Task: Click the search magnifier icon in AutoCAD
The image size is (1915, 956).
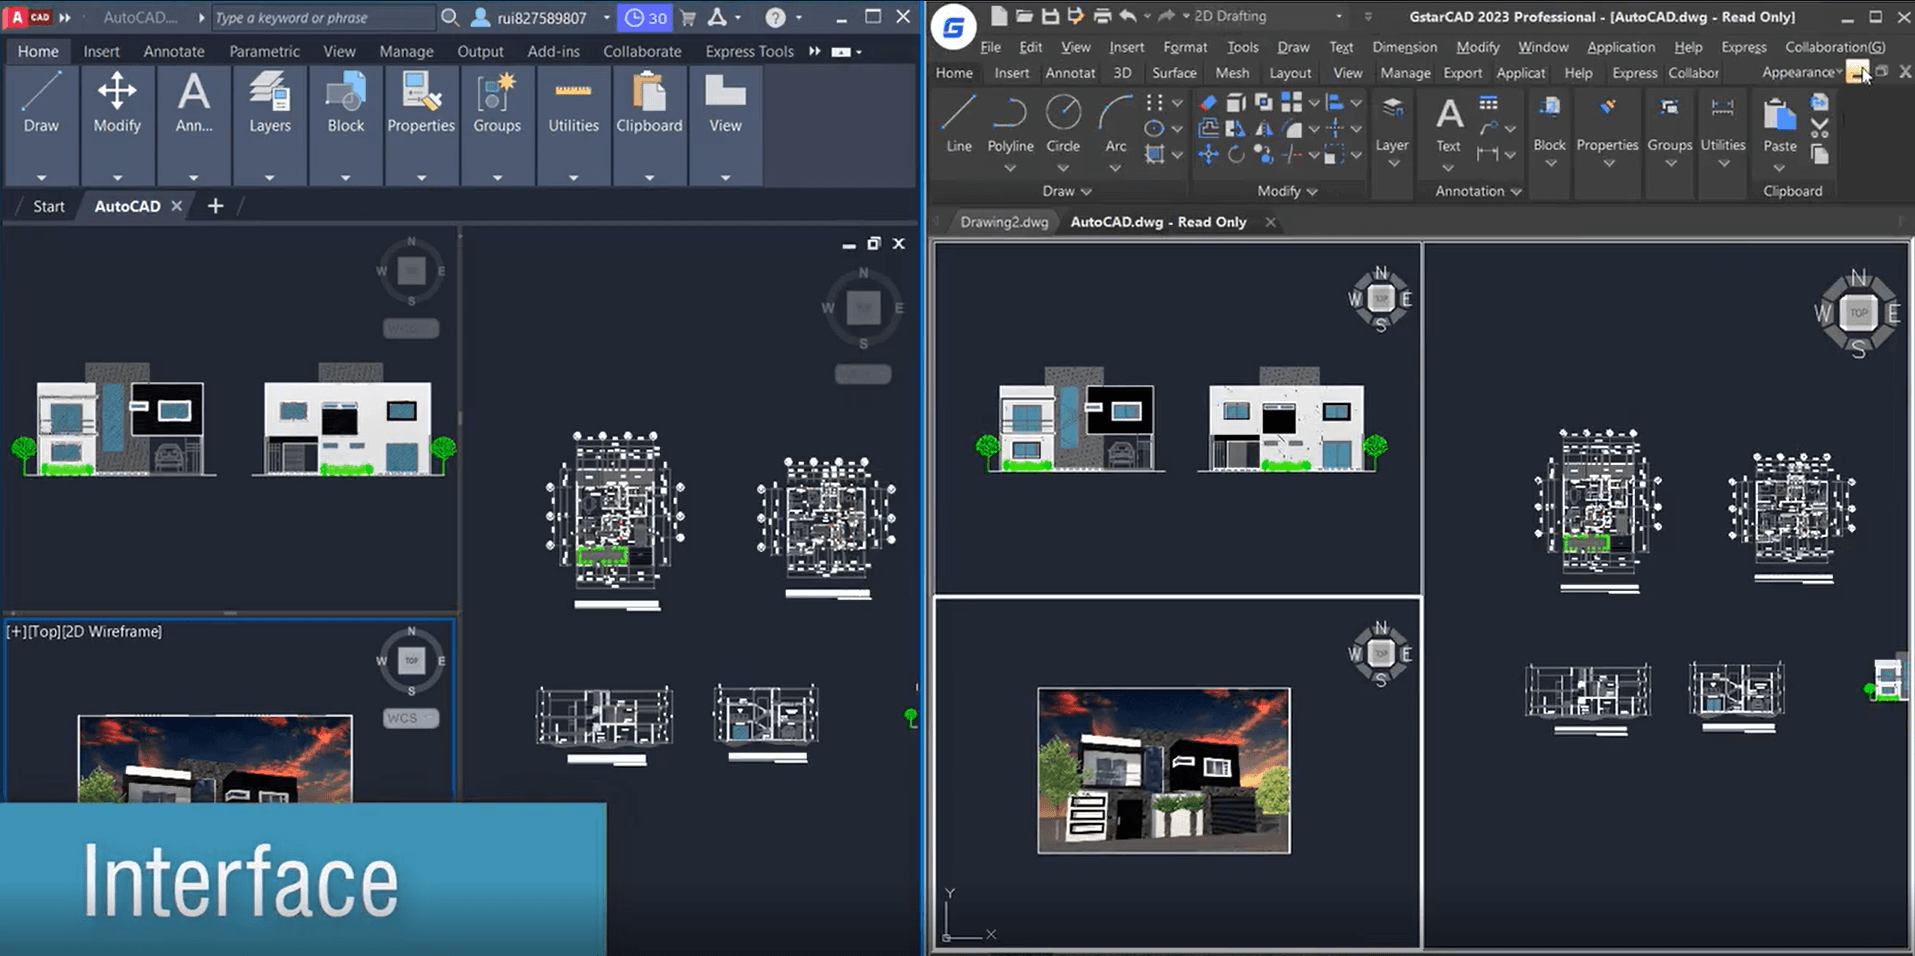Action: 450,17
